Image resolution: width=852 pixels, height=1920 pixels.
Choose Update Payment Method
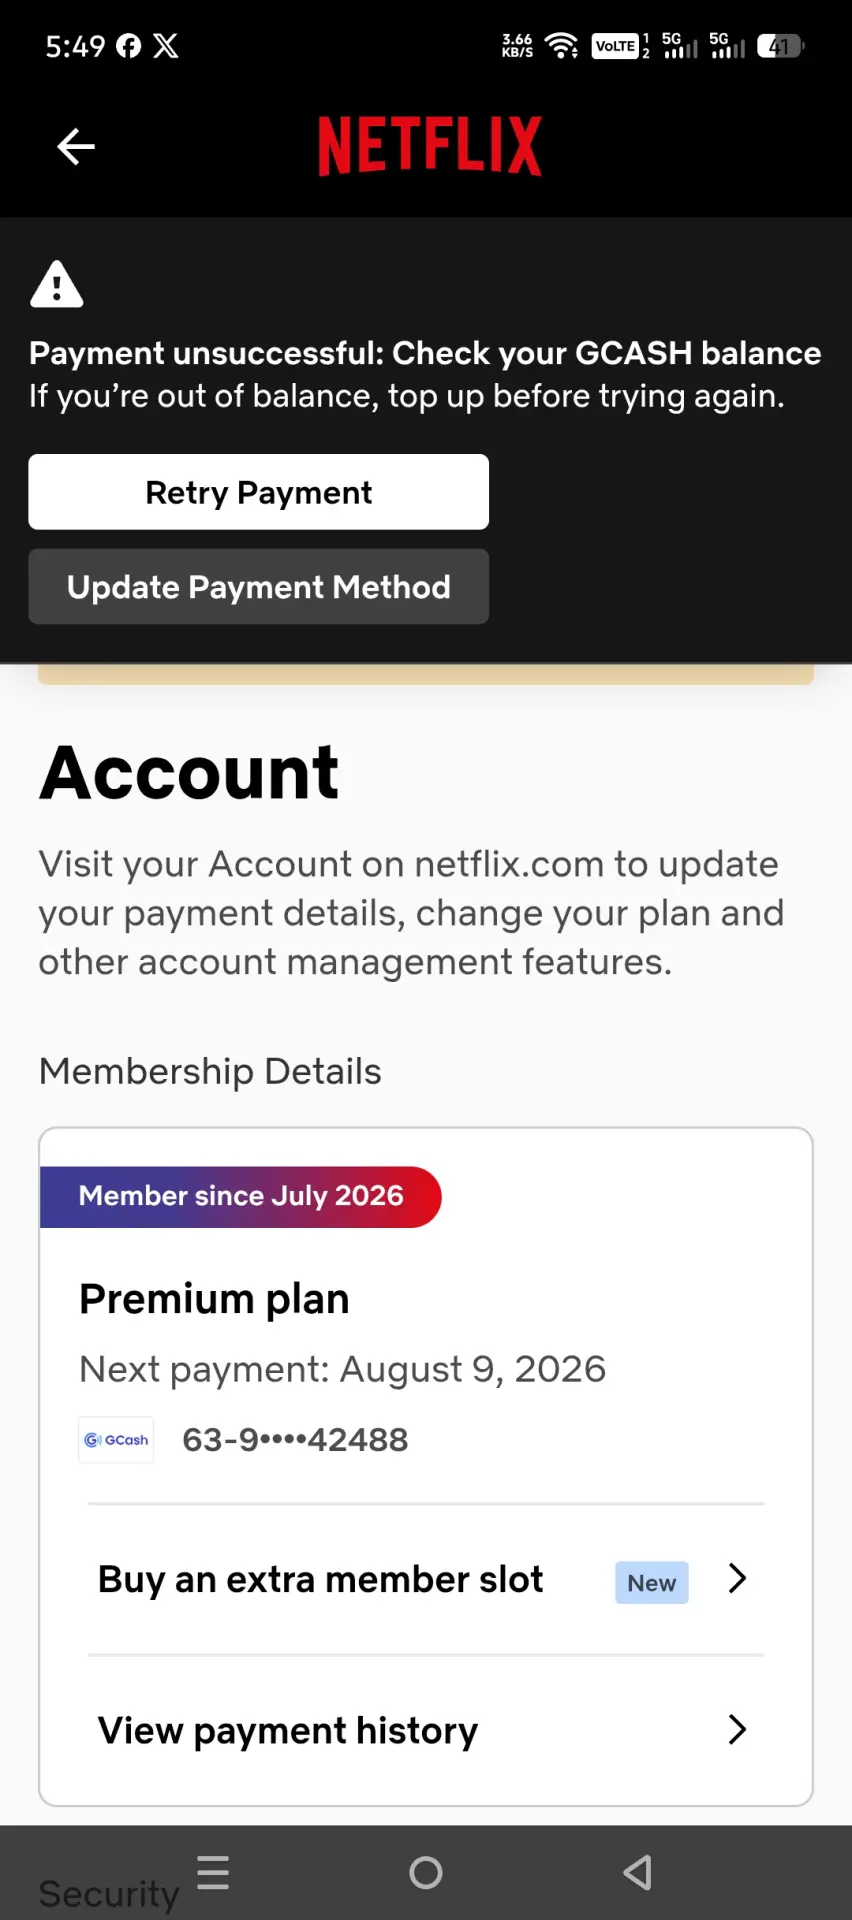coord(259,587)
